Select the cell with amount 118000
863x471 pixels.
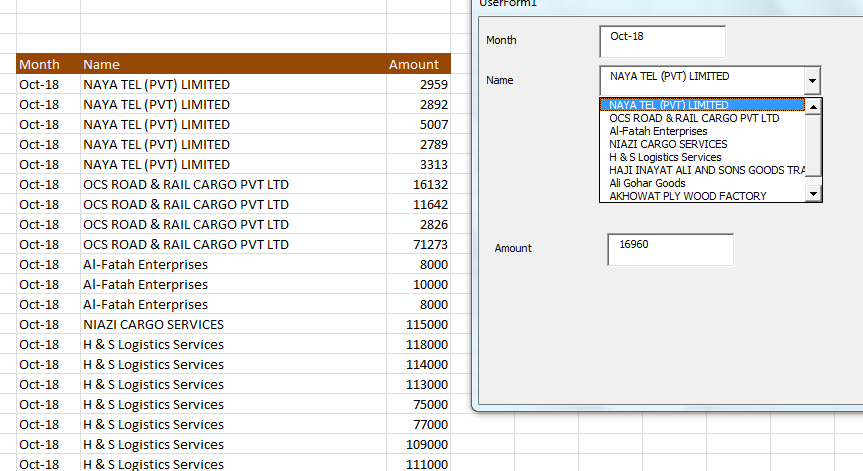point(418,344)
